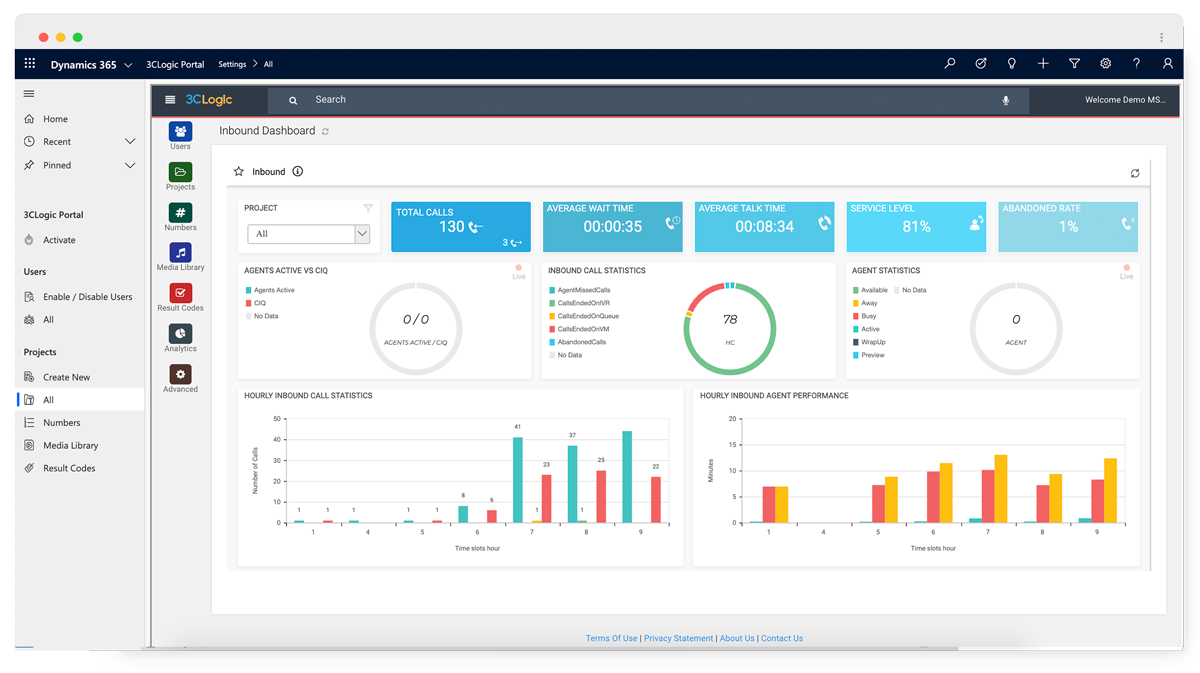Image resolution: width=1200 pixels, height=673 pixels.
Task: Expand the Dynamics 365 app switcher chevron
Action: [x=128, y=65]
